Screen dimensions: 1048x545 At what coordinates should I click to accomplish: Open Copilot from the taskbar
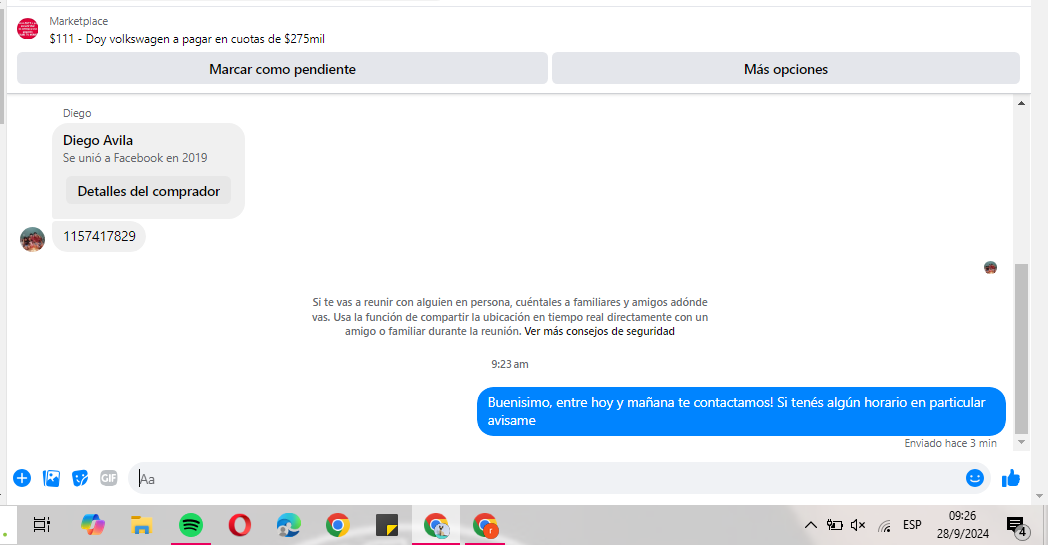[93, 525]
